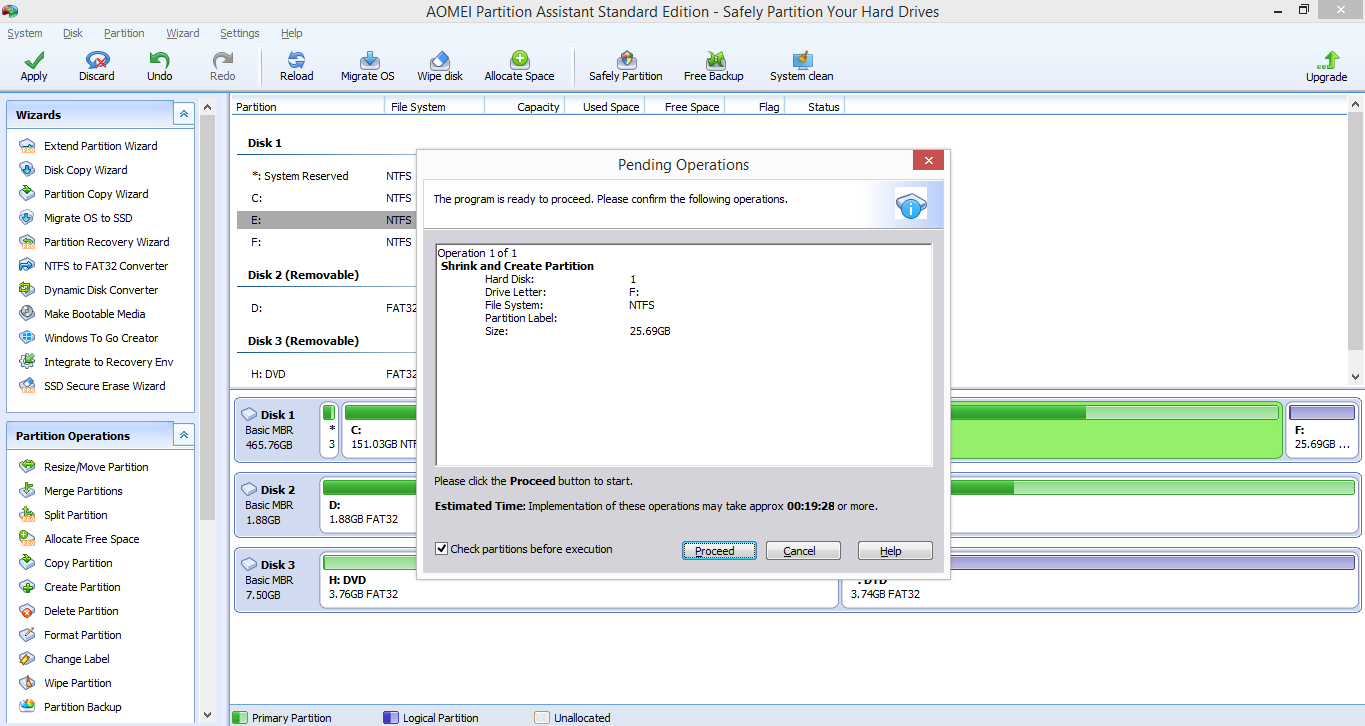This screenshot has width=1365, height=726.
Task: Select Format Partition operation
Action: pyautogui.click(x=82, y=635)
